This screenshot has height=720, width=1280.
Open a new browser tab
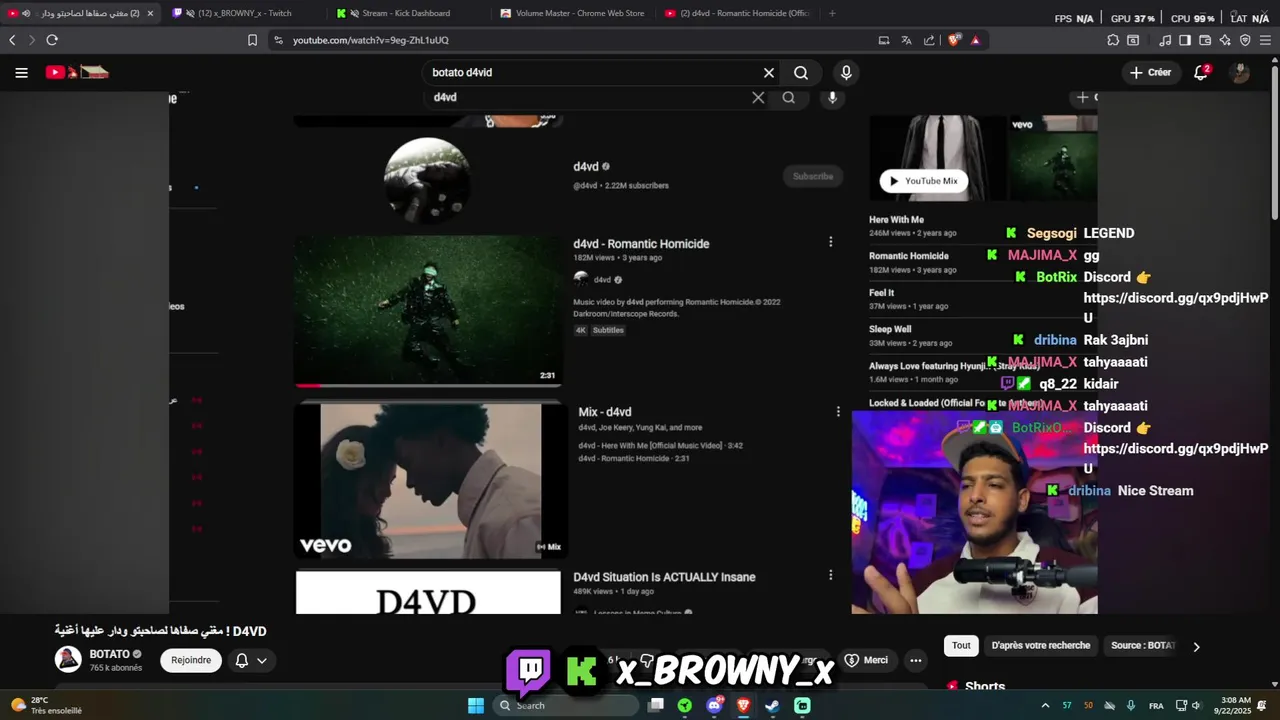(x=832, y=13)
